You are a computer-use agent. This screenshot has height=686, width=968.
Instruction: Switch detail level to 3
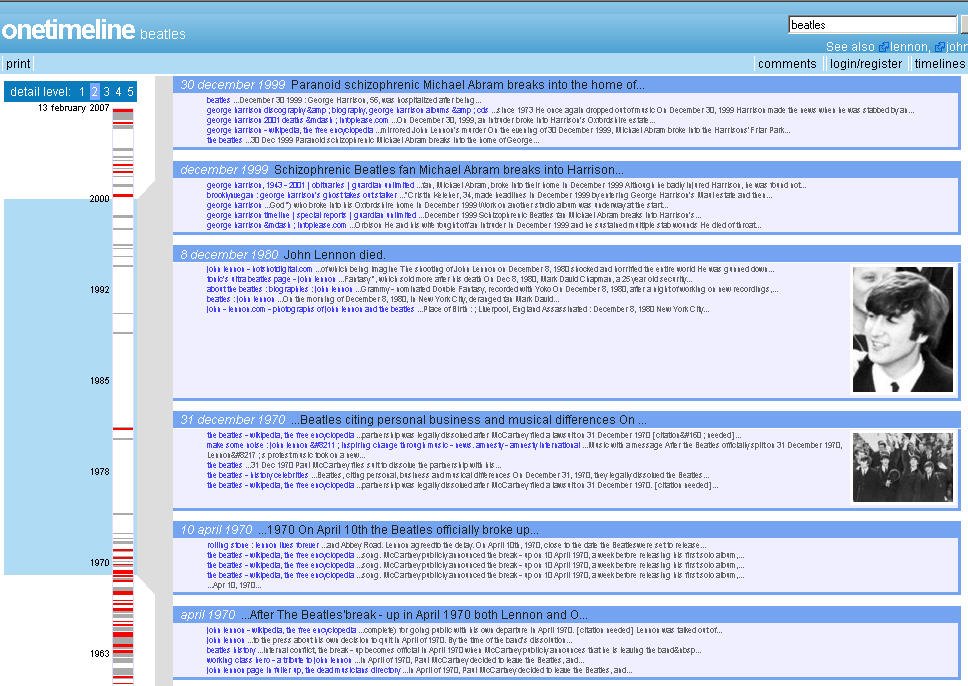[106, 91]
